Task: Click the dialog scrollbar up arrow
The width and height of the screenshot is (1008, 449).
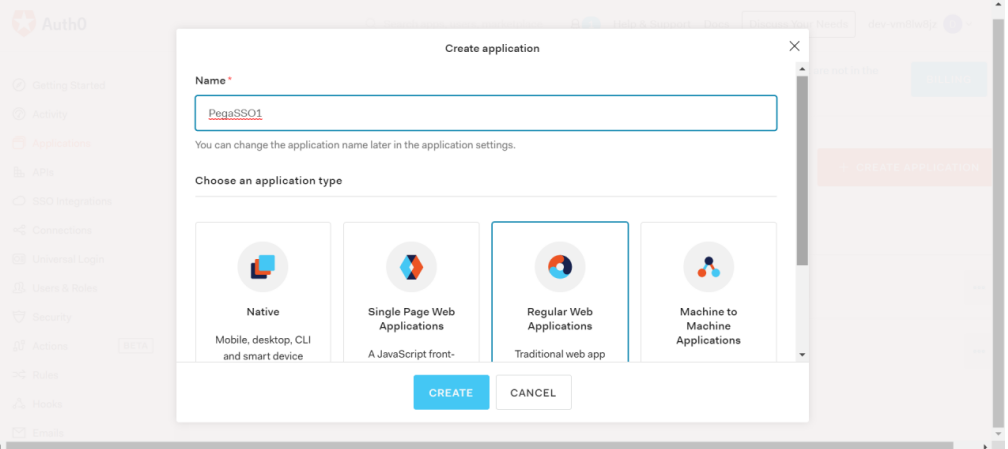Action: [802, 68]
